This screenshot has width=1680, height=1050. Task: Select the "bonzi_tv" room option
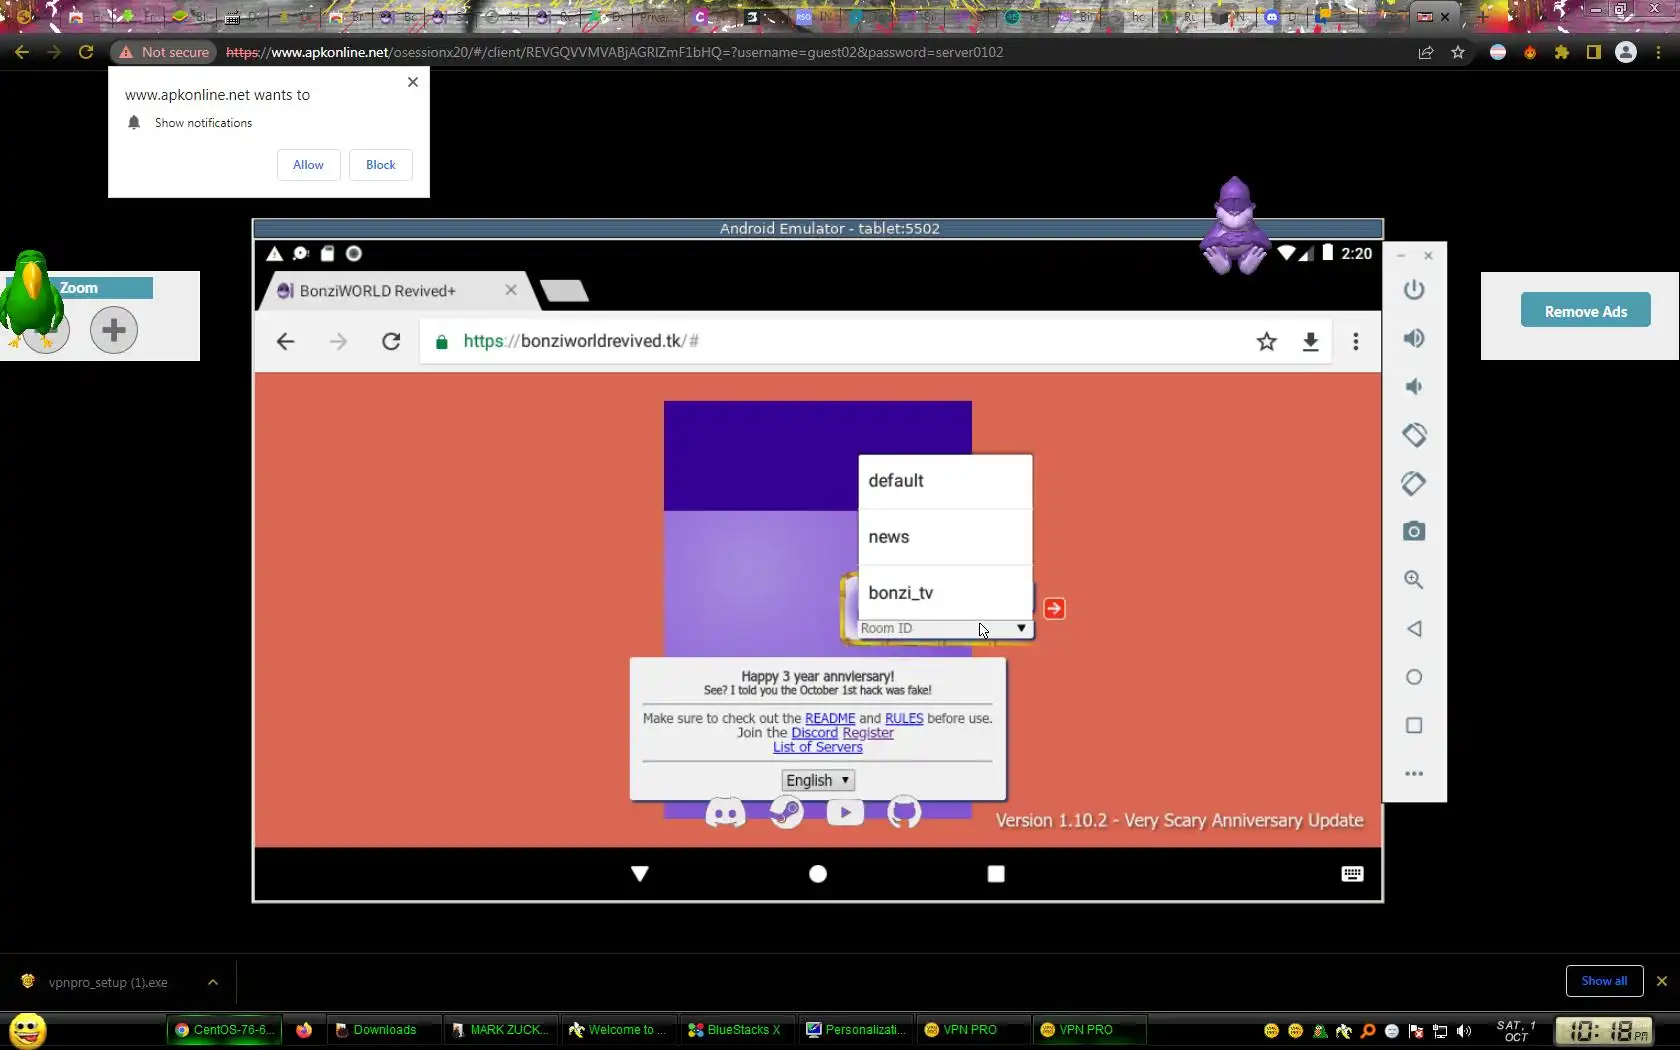tap(945, 593)
